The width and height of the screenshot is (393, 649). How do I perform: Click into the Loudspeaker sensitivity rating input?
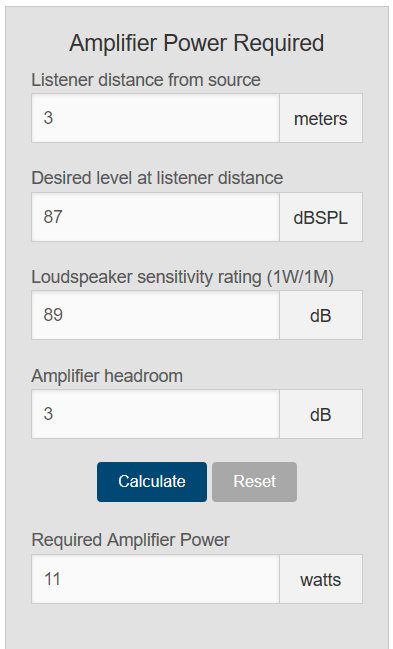click(155, 315)
